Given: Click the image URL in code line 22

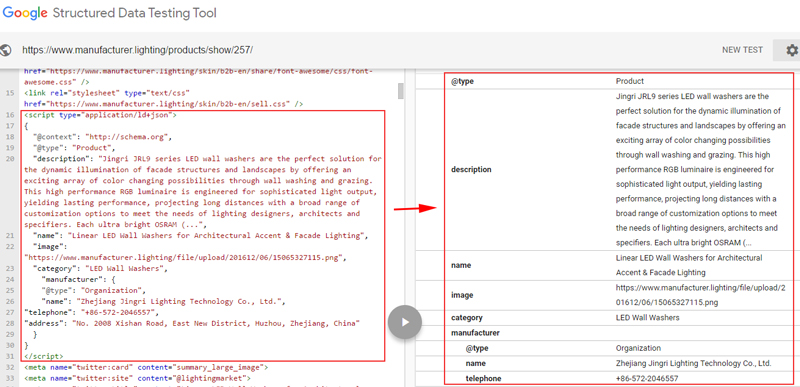Looking at the screenshot, I should tap(185, 257).
